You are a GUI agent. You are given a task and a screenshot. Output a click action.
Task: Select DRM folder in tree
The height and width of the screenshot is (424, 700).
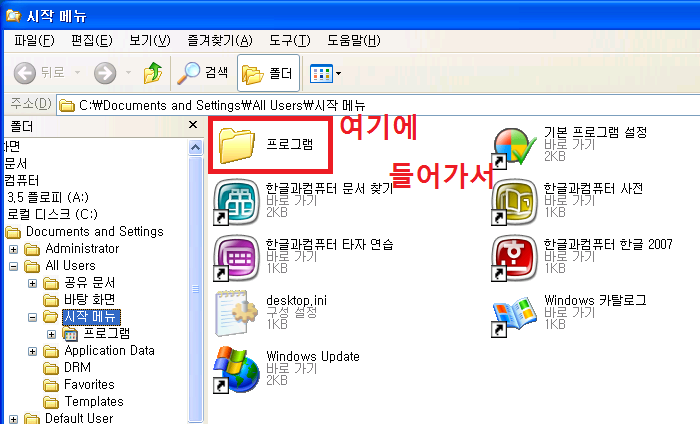point(77,368)
